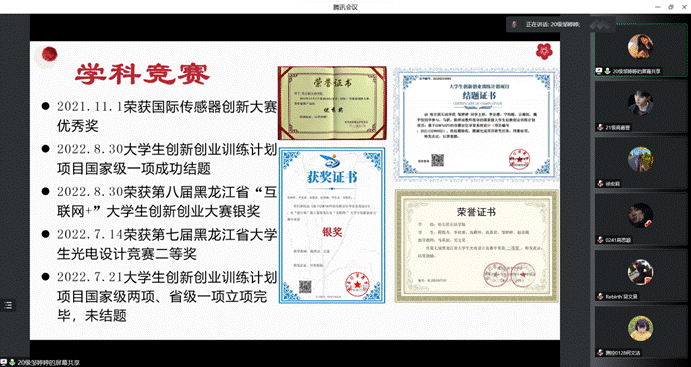Select the top participant's avatar thumbnail
The image size is (691, 367).
click(x=640, y=46)
